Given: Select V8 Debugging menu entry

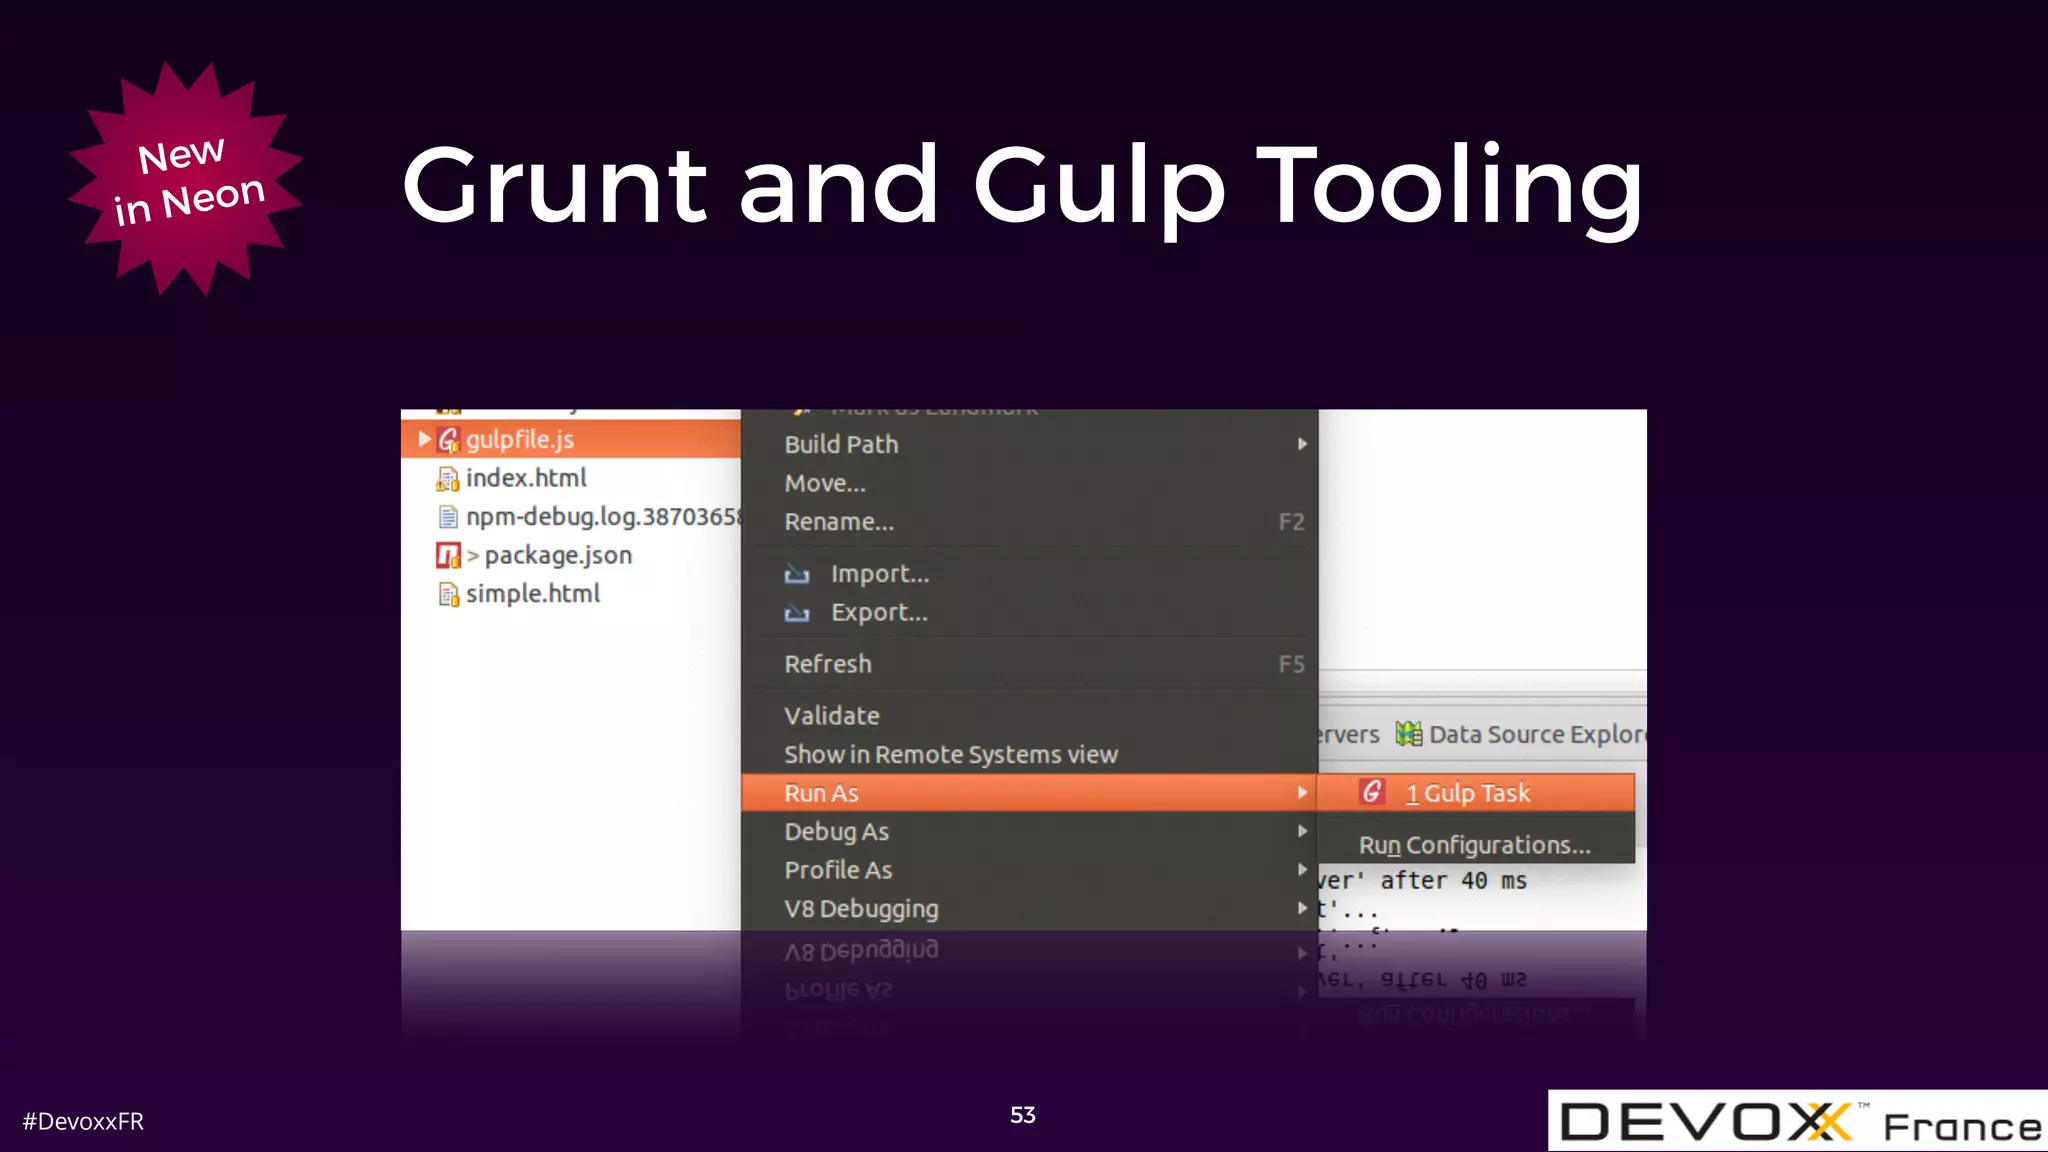Looking at the screenshot, I should point(1029,909).
